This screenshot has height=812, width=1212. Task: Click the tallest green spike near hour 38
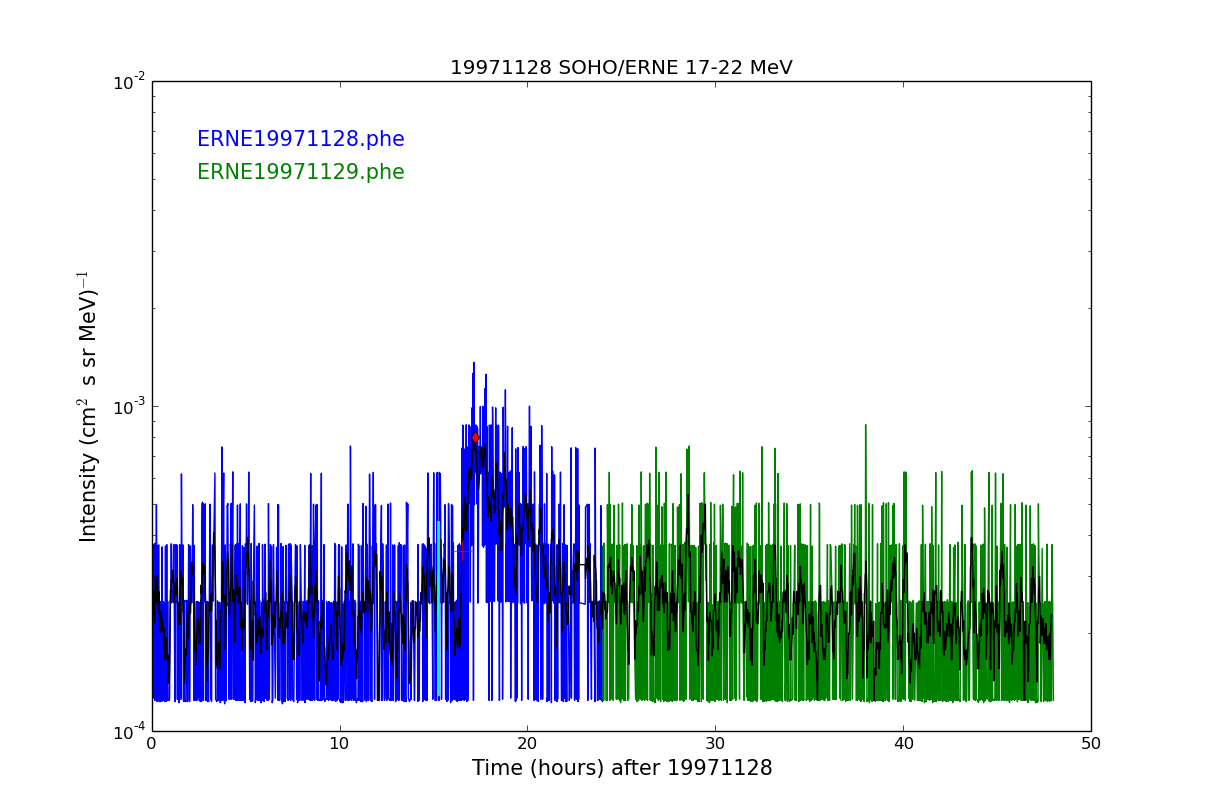(x=865, y=430)
